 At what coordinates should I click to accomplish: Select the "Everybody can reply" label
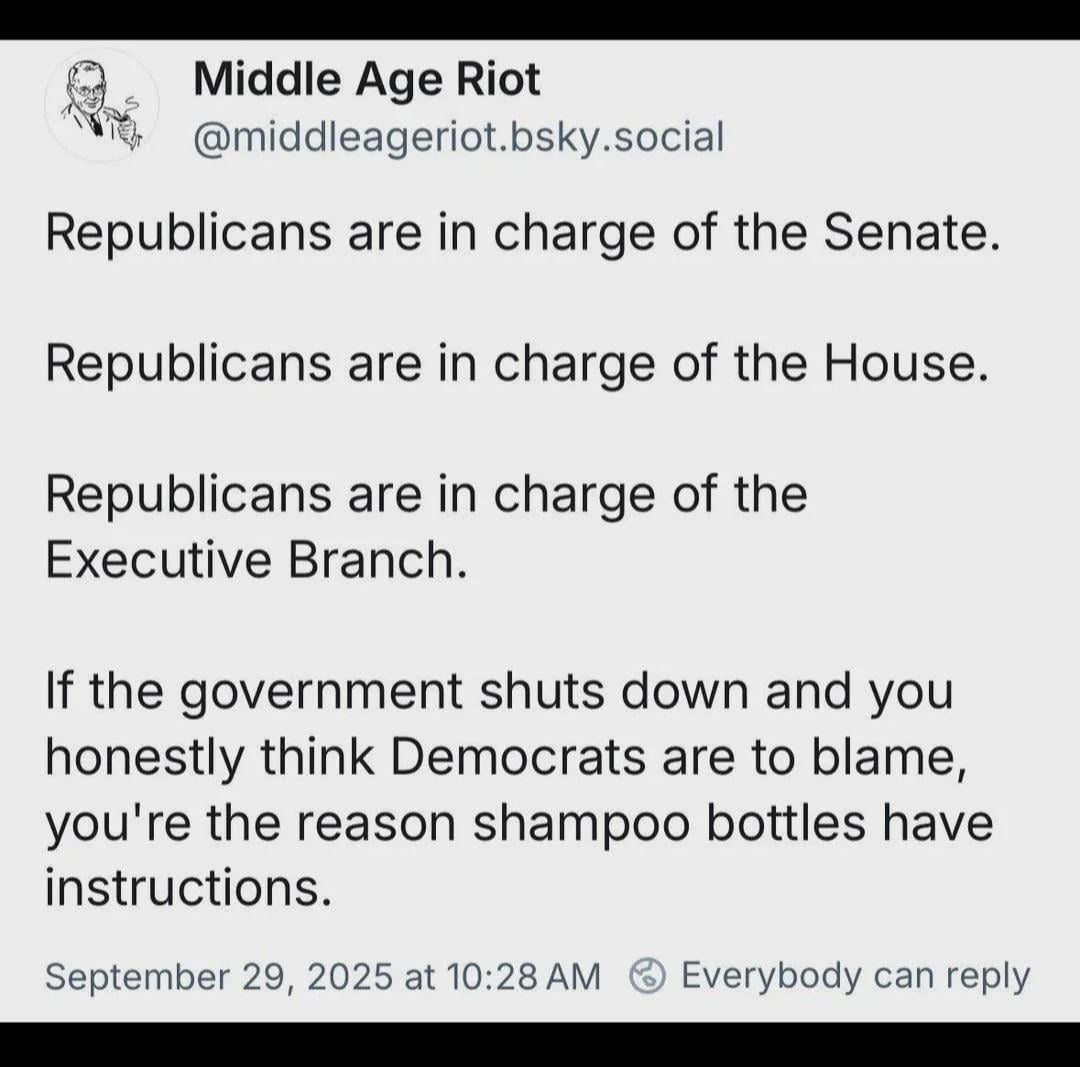(855, 975)
